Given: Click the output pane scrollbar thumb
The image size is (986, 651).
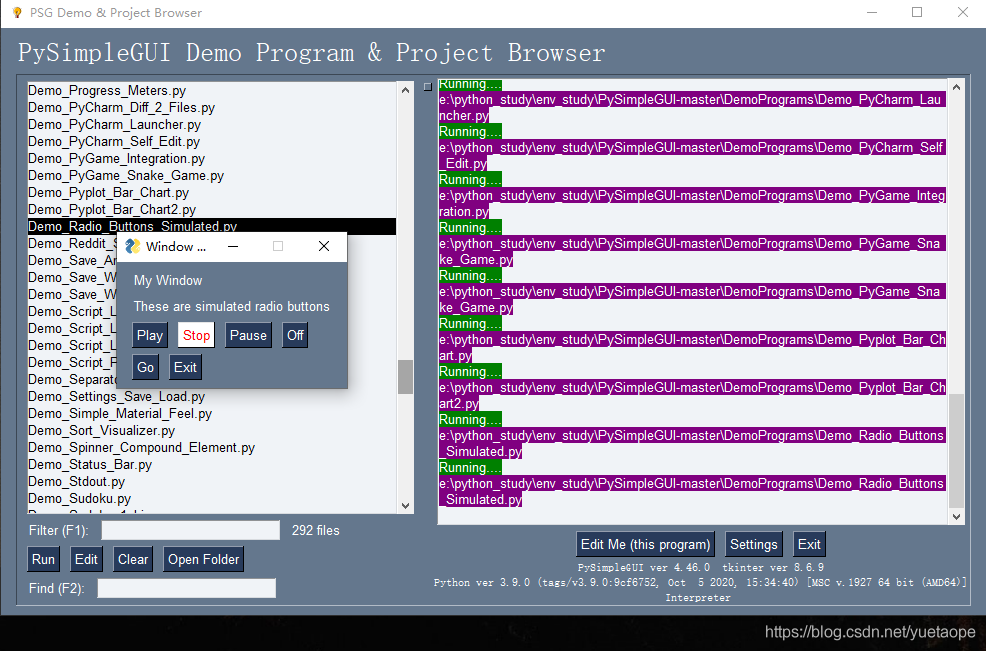Looking at the screenshot, I should [x=956, y=450].
